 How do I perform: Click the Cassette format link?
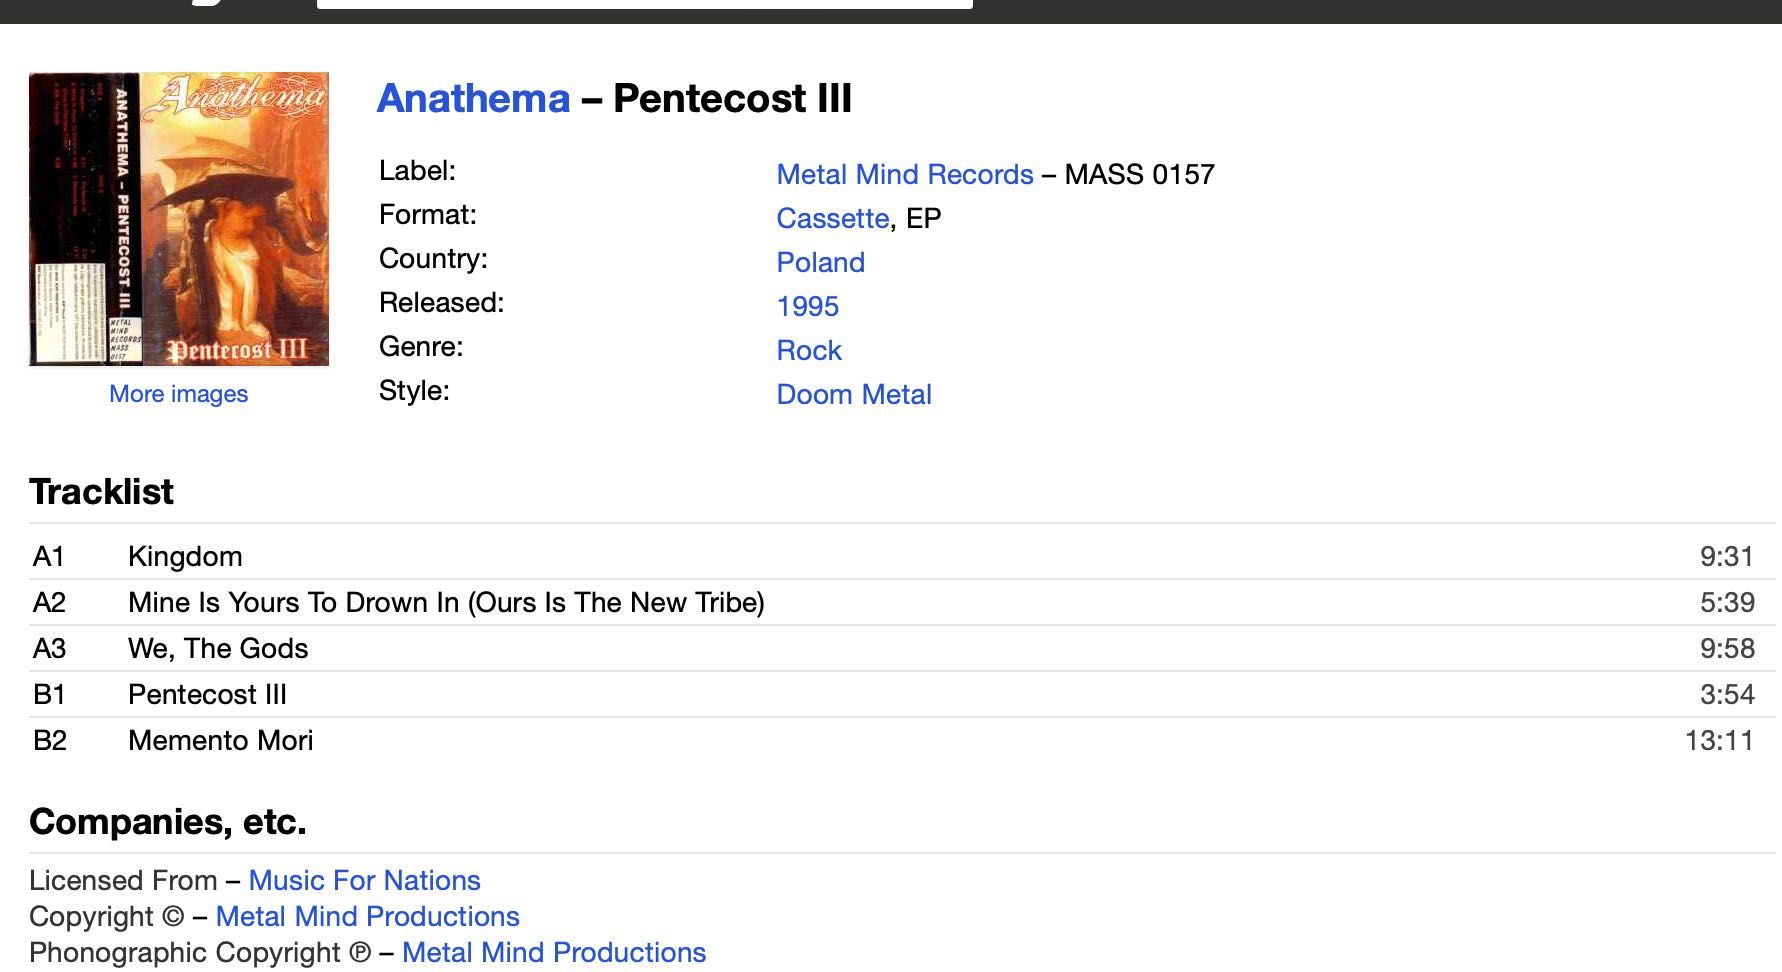(833, 218)
